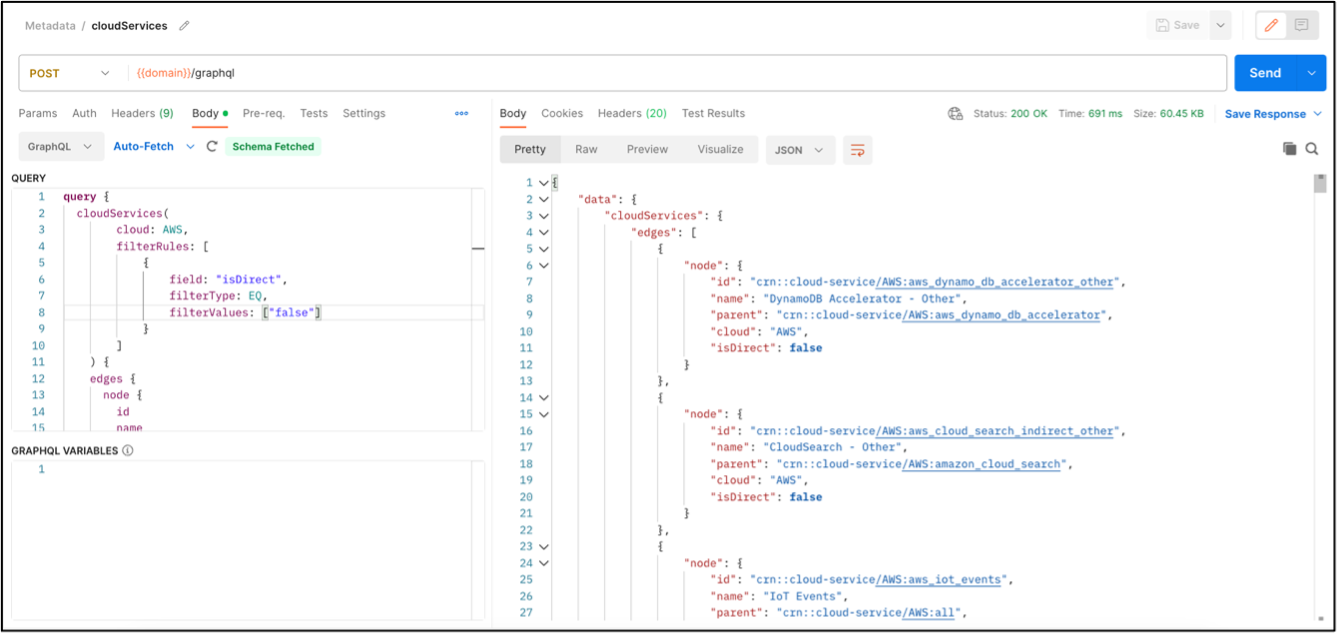Image resolution: width=1341 pixels, height=635 pixels.
Task: Open the request Headers (9) tab
Action: (x=142, y=113)
